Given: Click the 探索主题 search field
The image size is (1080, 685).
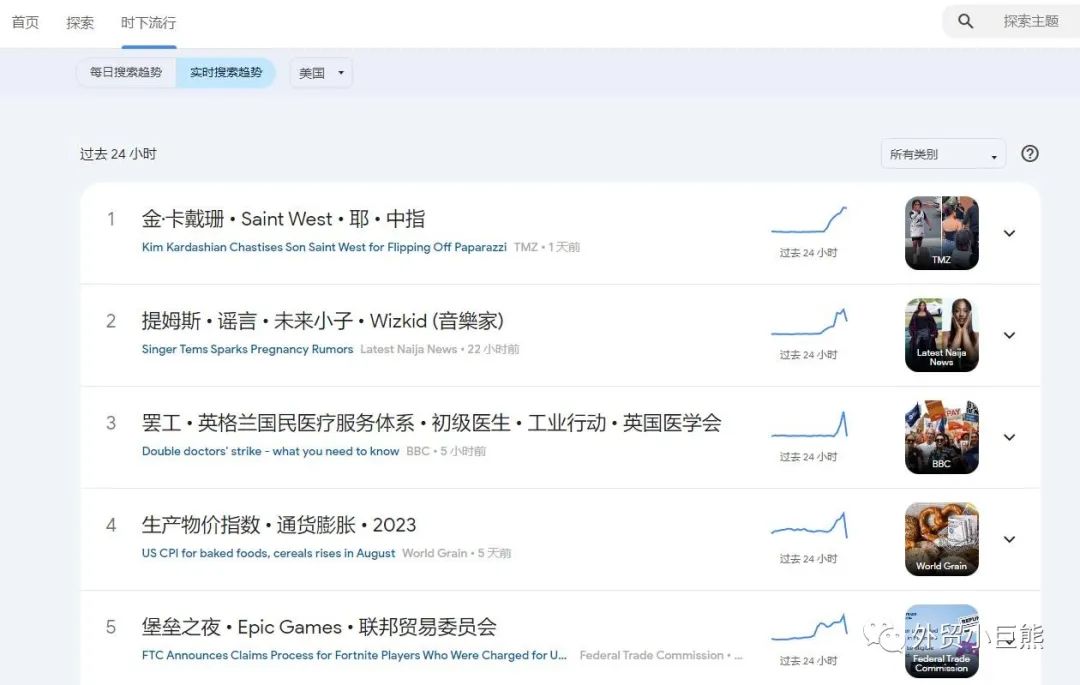Looking at the screenshot, I should (1032, 20).
